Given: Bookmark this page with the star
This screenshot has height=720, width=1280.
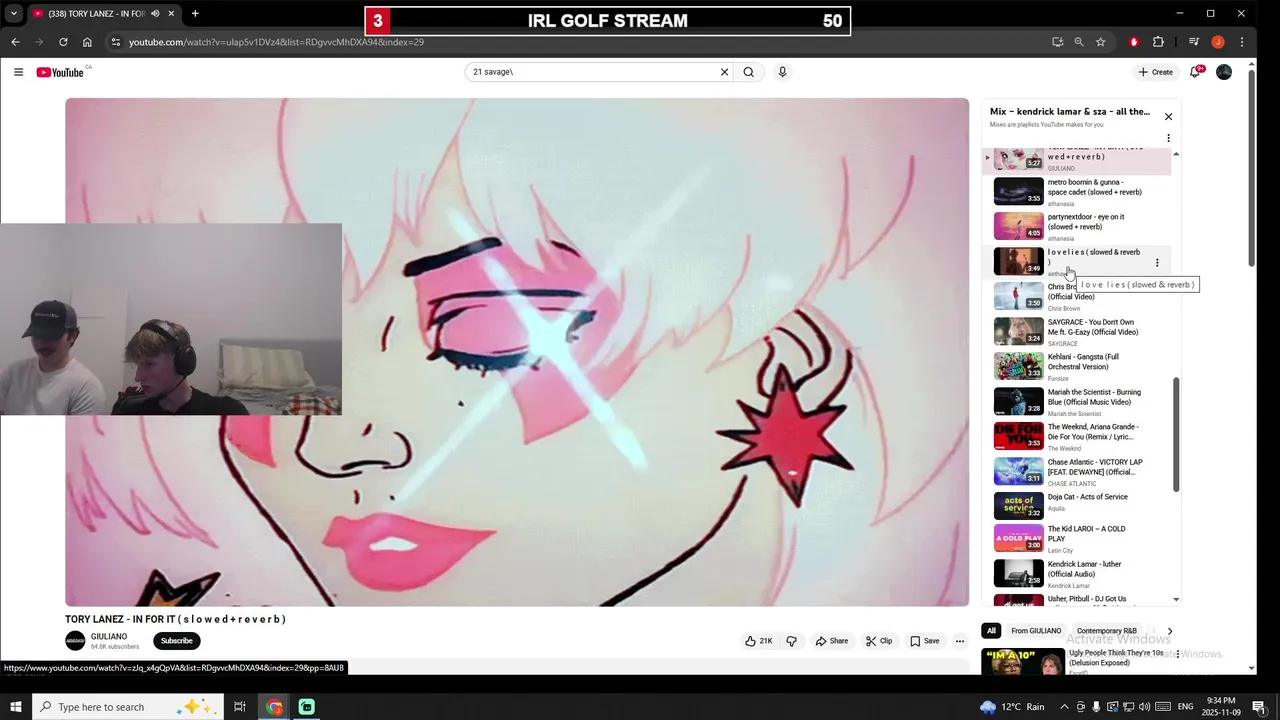Looking at the screenshot, I should pos(1100,42).
